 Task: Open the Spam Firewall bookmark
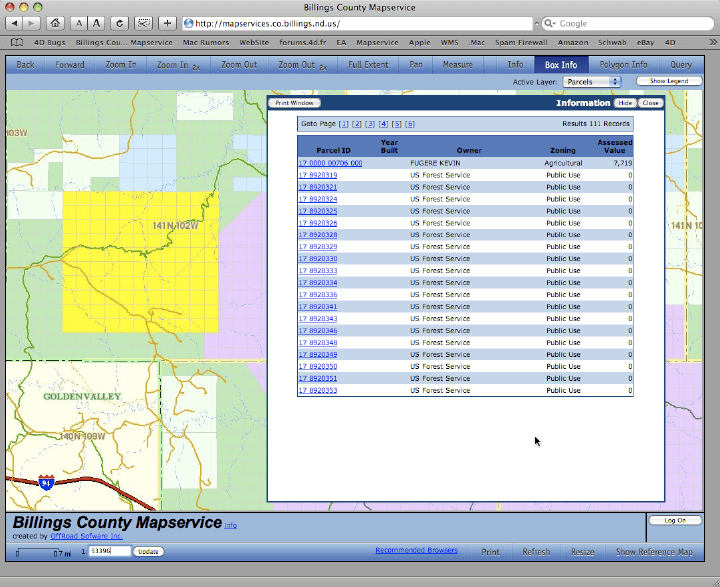point(521,42)
